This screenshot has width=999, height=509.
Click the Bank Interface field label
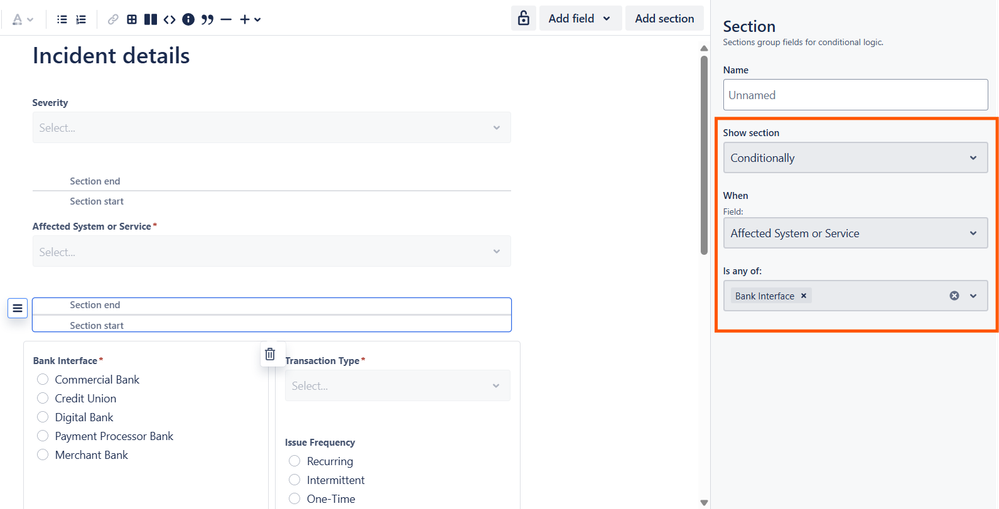65,361
